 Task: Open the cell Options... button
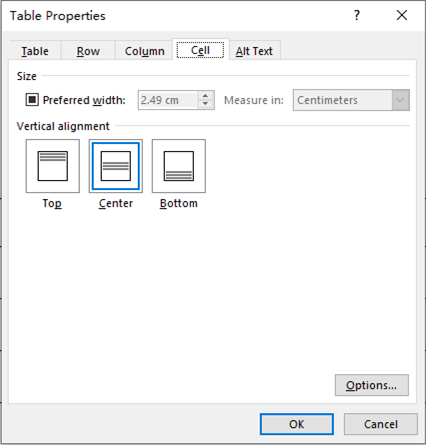click(372, 385)
